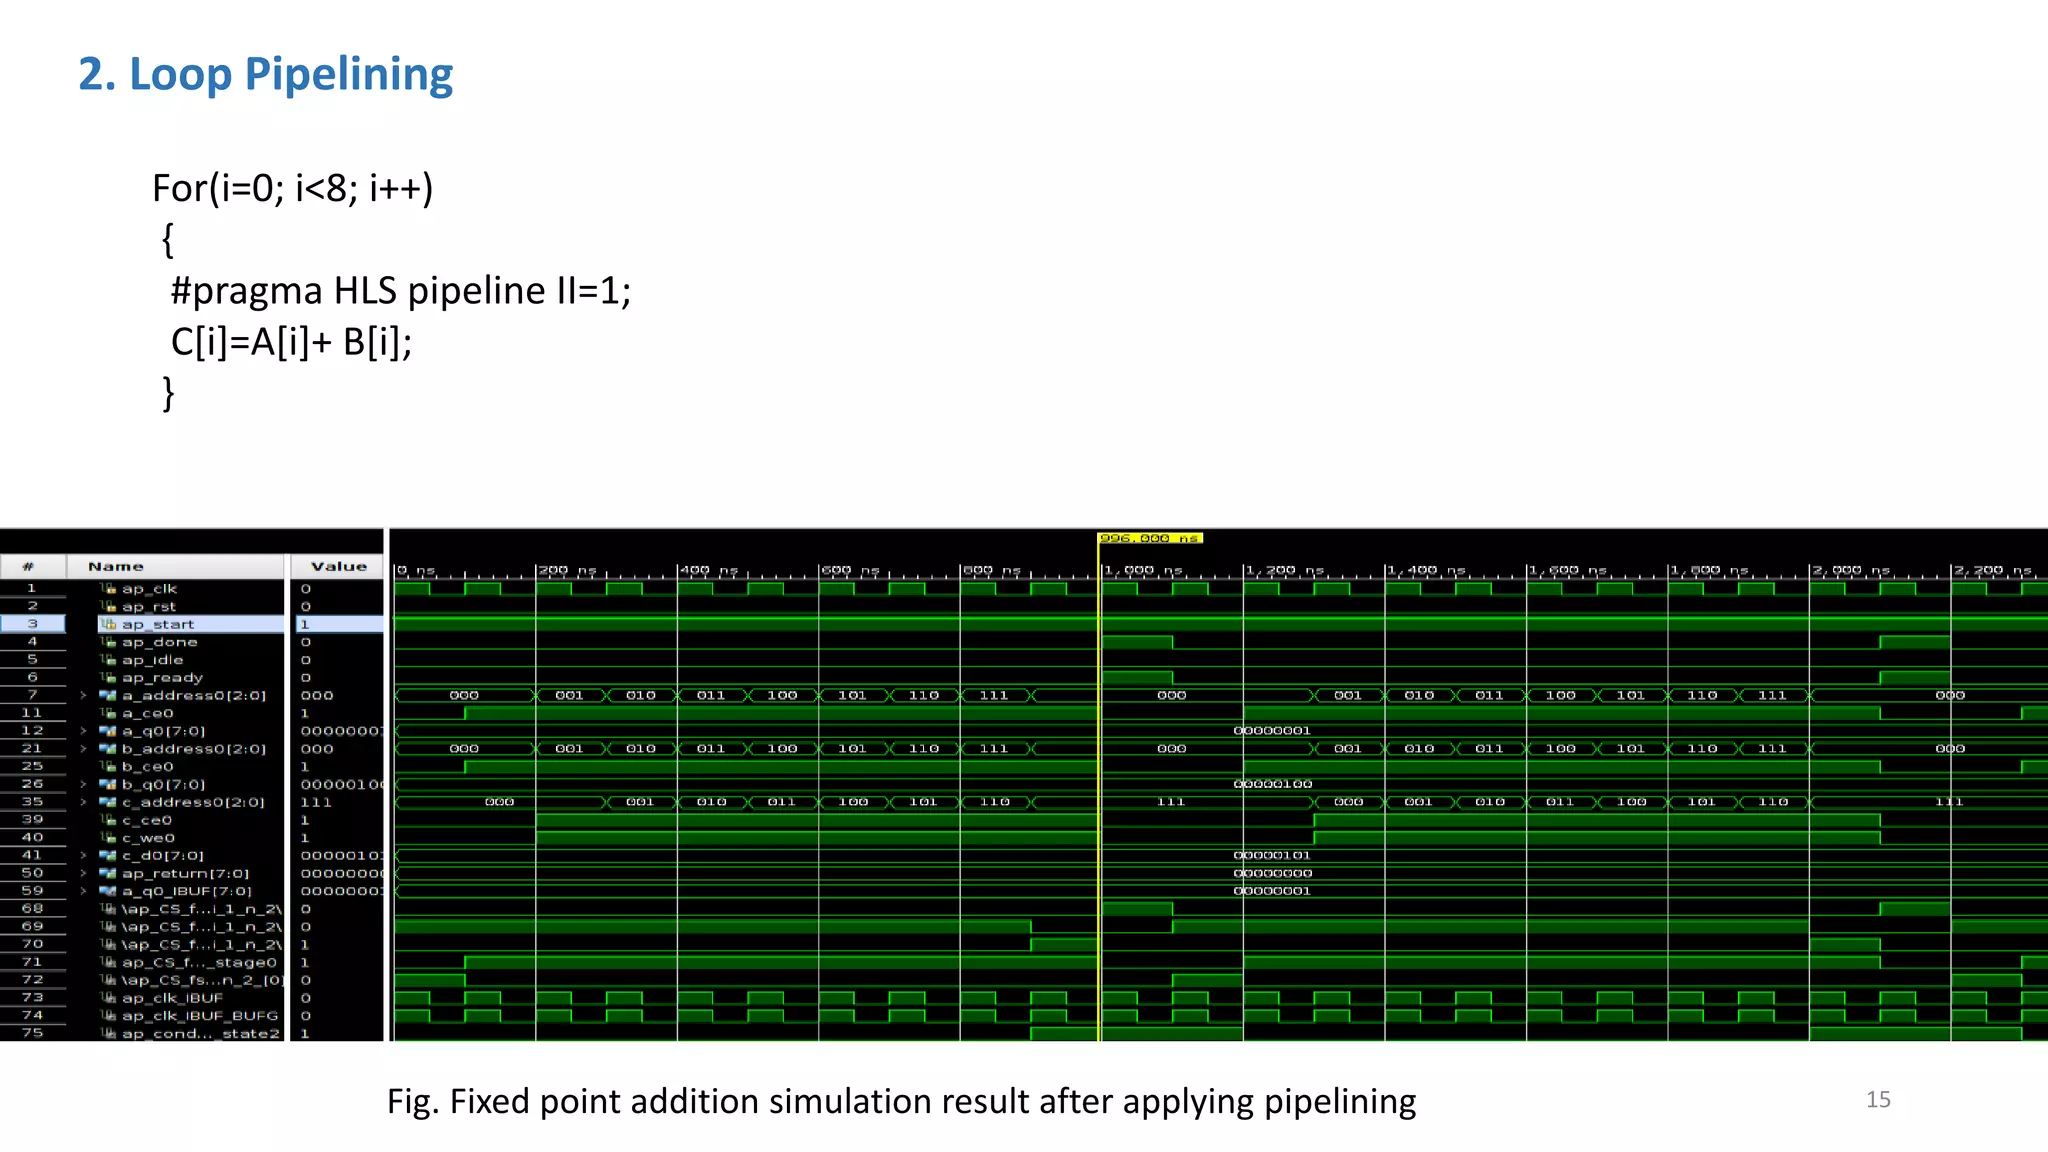
Task: Click the signal icon beside ap_rst
Action: (109, 607)
